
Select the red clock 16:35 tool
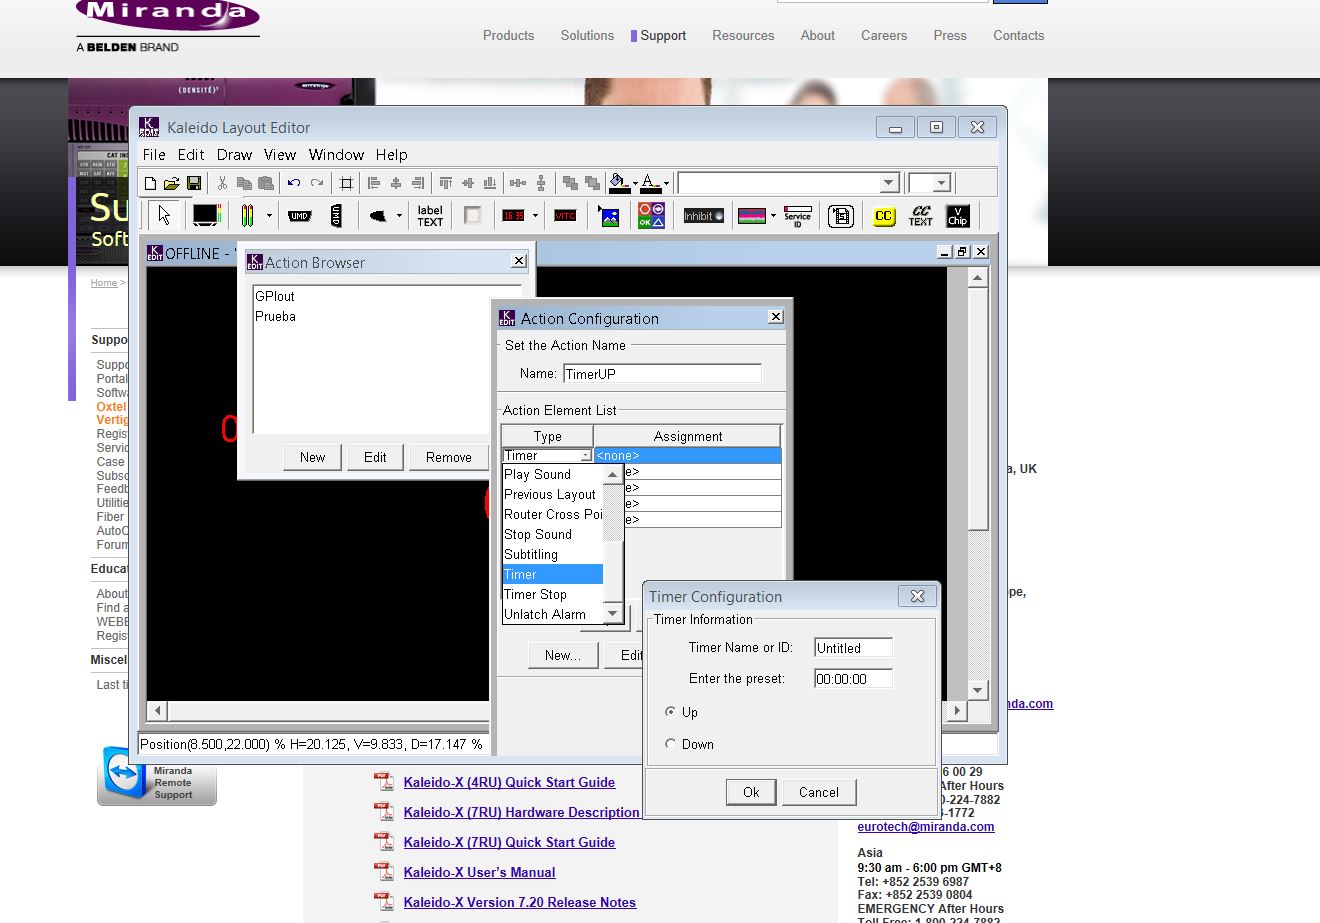(513, 215)
